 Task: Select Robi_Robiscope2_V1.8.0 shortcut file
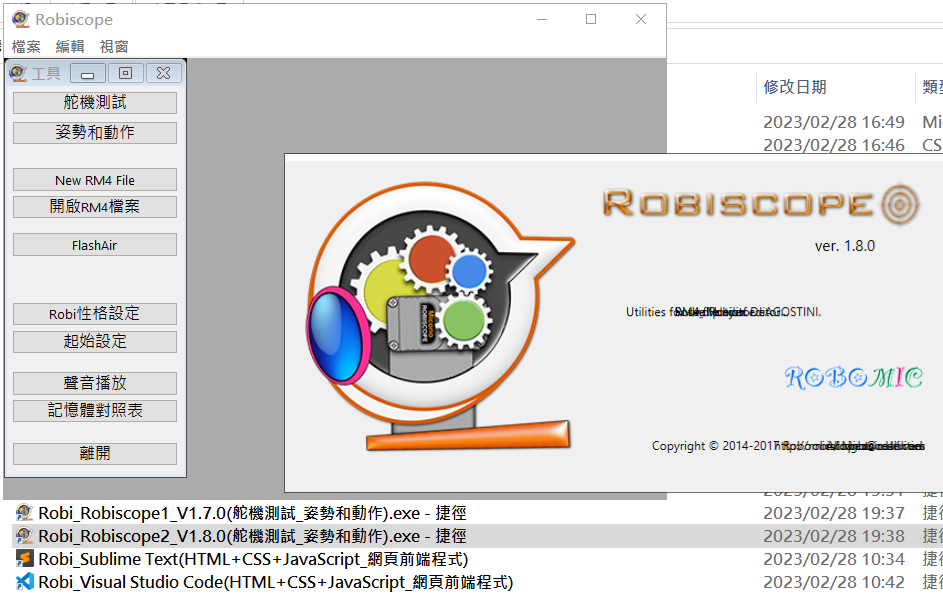(253, 536)
